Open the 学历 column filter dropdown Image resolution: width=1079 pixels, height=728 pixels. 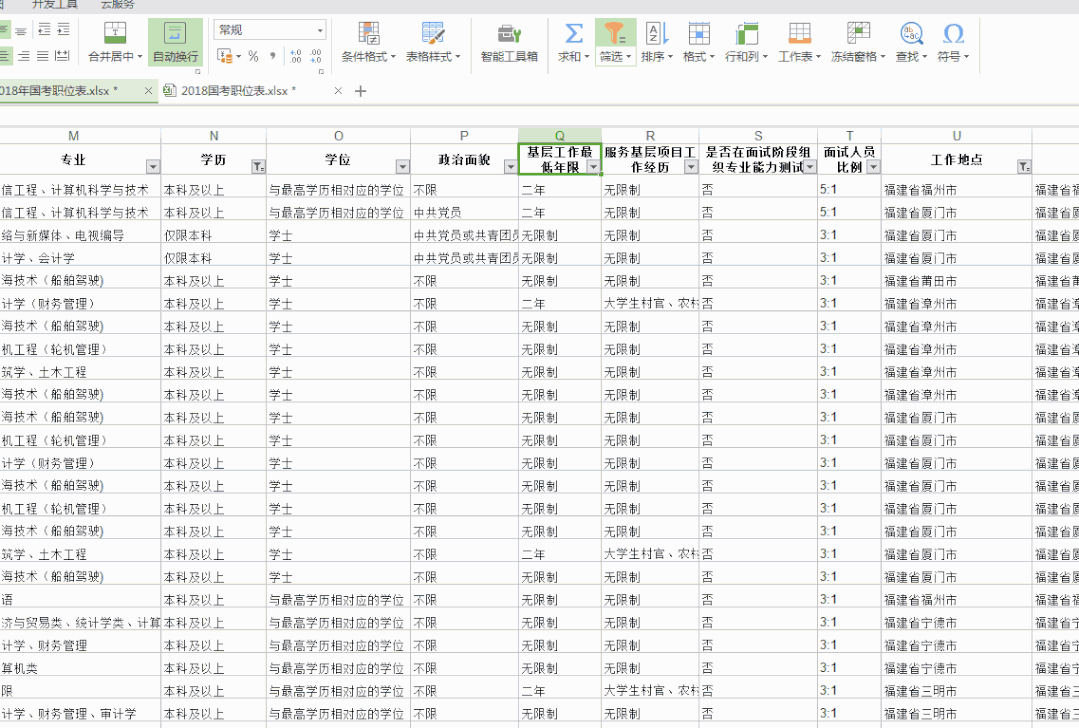point(258,167)
